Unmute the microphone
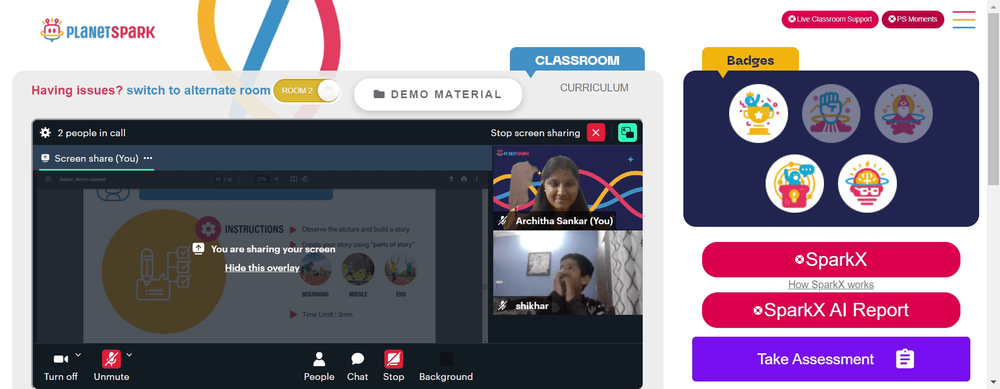 click(112, 367)
